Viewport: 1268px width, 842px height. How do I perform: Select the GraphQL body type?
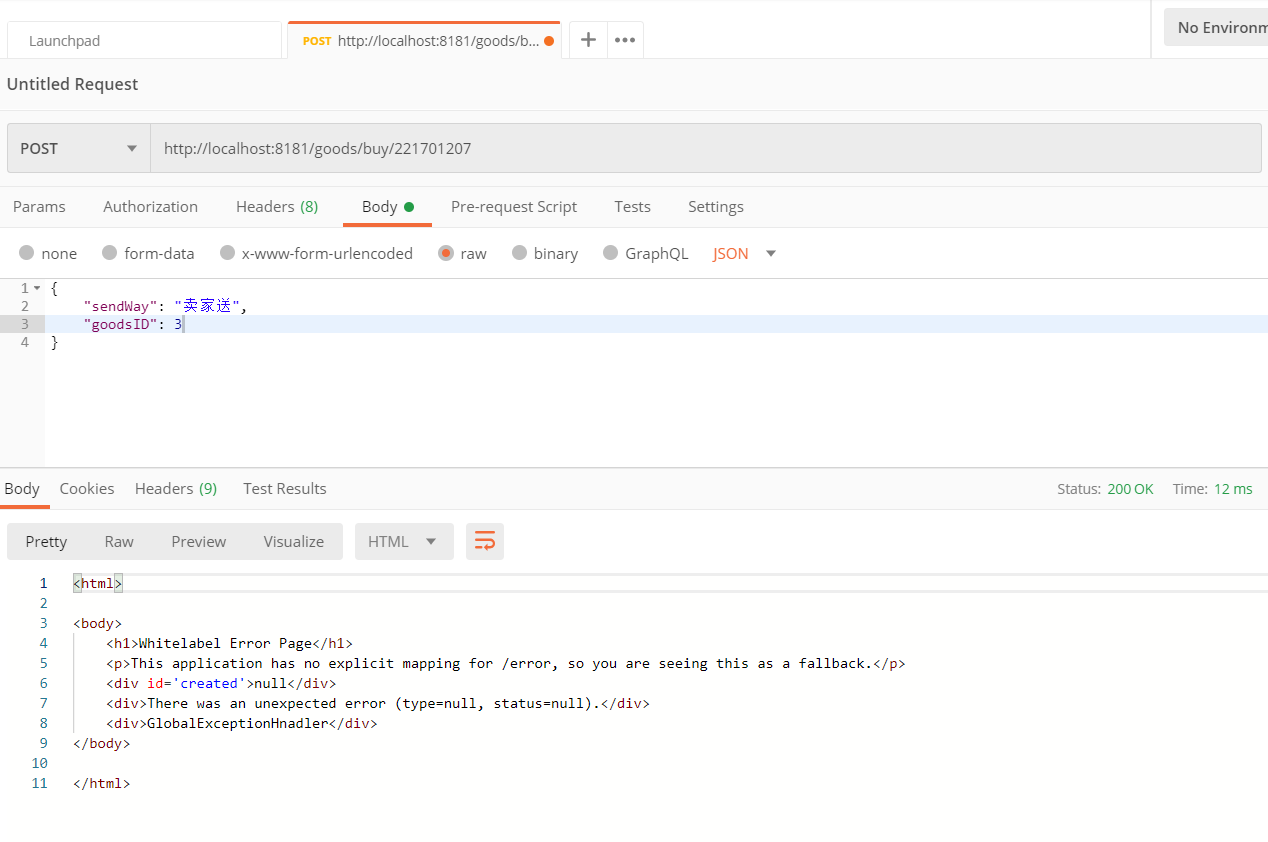coord(646,253)
